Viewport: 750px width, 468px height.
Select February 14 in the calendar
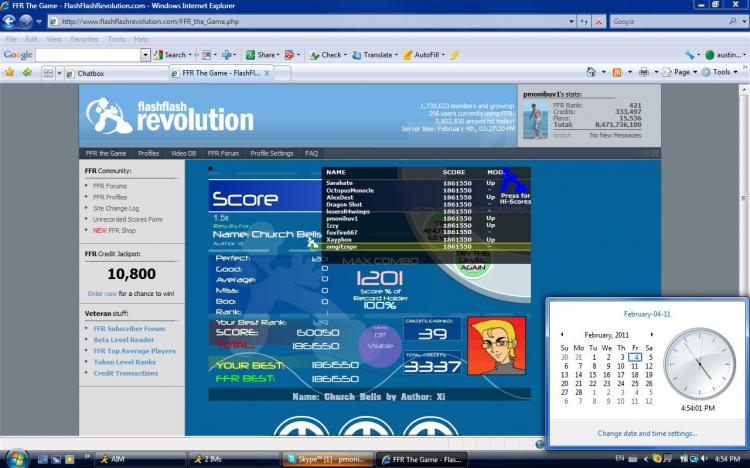pyautogui.click(x=578, y=375)
